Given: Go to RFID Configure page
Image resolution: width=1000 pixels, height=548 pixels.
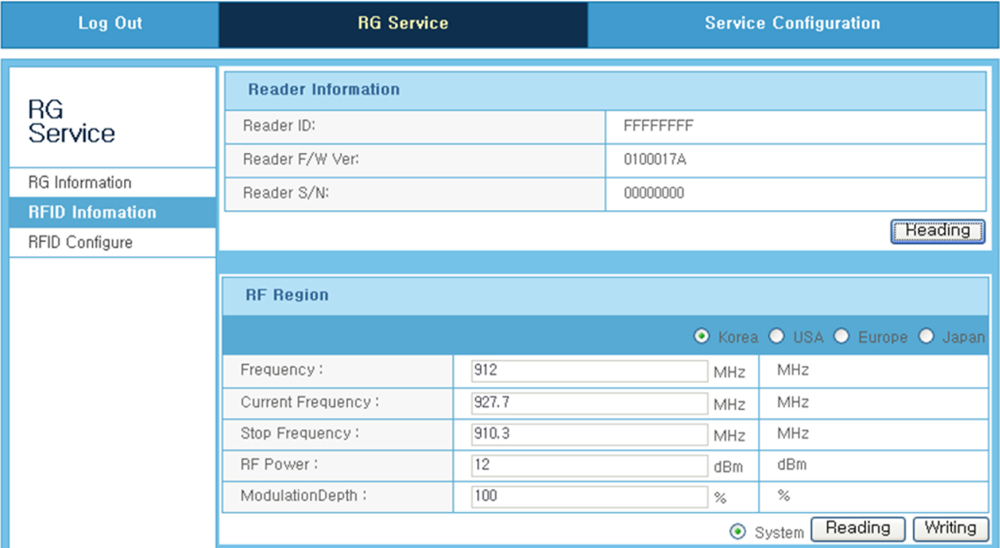Looking at the screenshot, I should pos(80,242).
